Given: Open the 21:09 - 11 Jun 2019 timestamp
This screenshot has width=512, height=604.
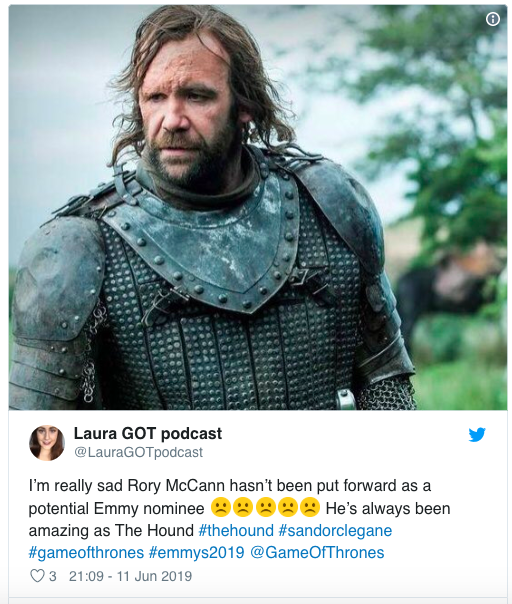Looking at the screenshot, I should point(130,576).
